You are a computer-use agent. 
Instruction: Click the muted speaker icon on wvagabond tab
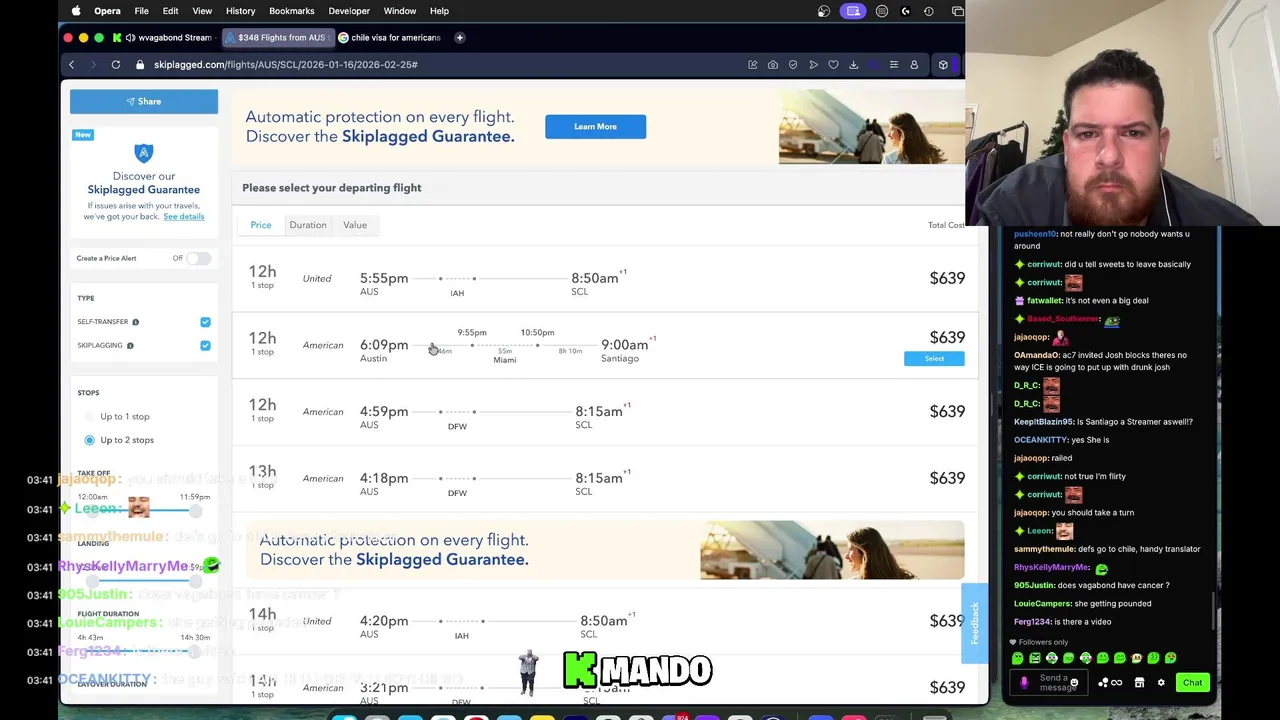pos(131,38)
